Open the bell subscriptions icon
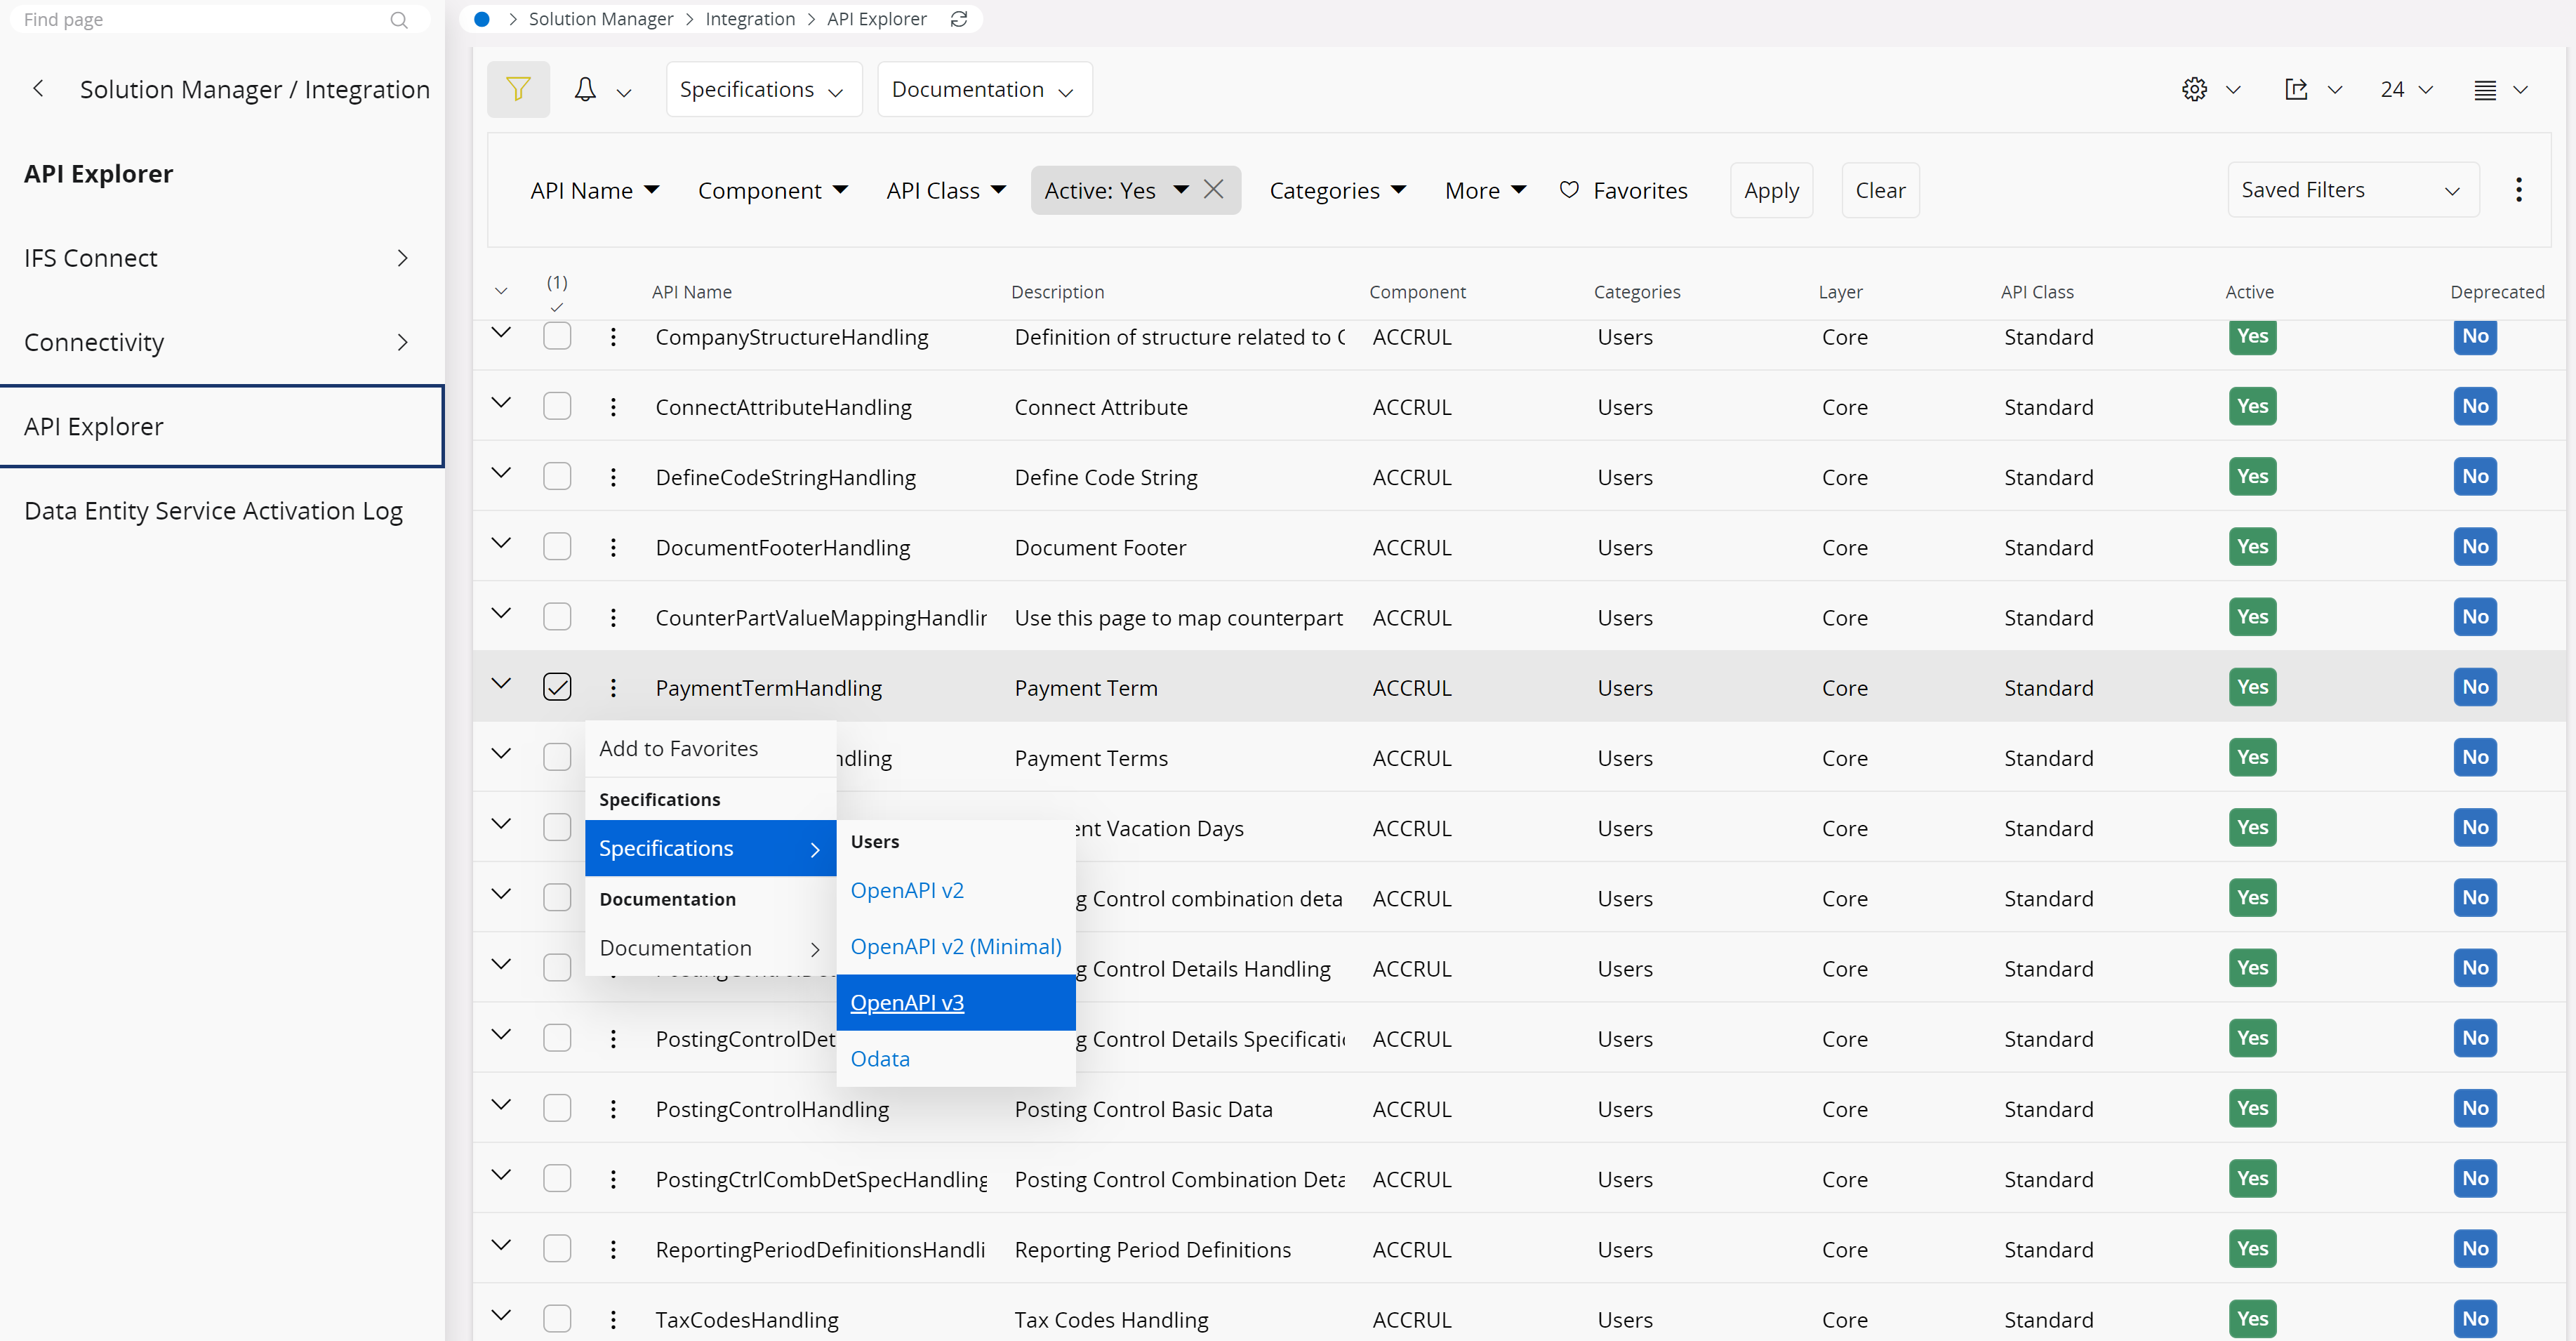 (x=585, y=89)
